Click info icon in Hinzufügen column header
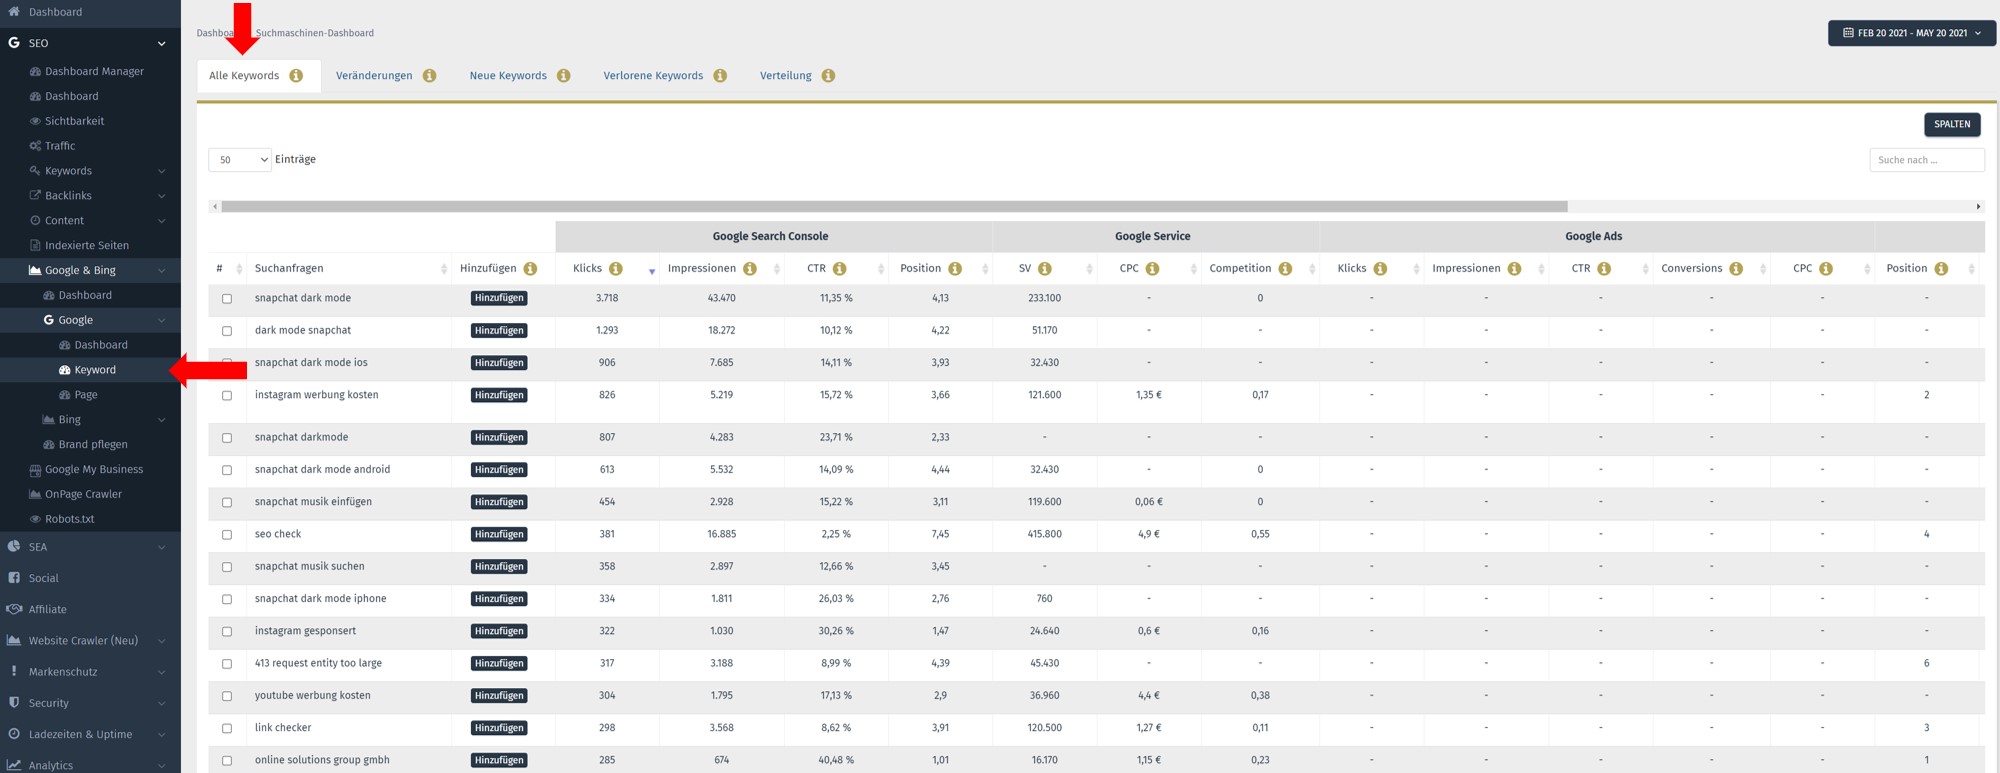 [x=531, y=269]
